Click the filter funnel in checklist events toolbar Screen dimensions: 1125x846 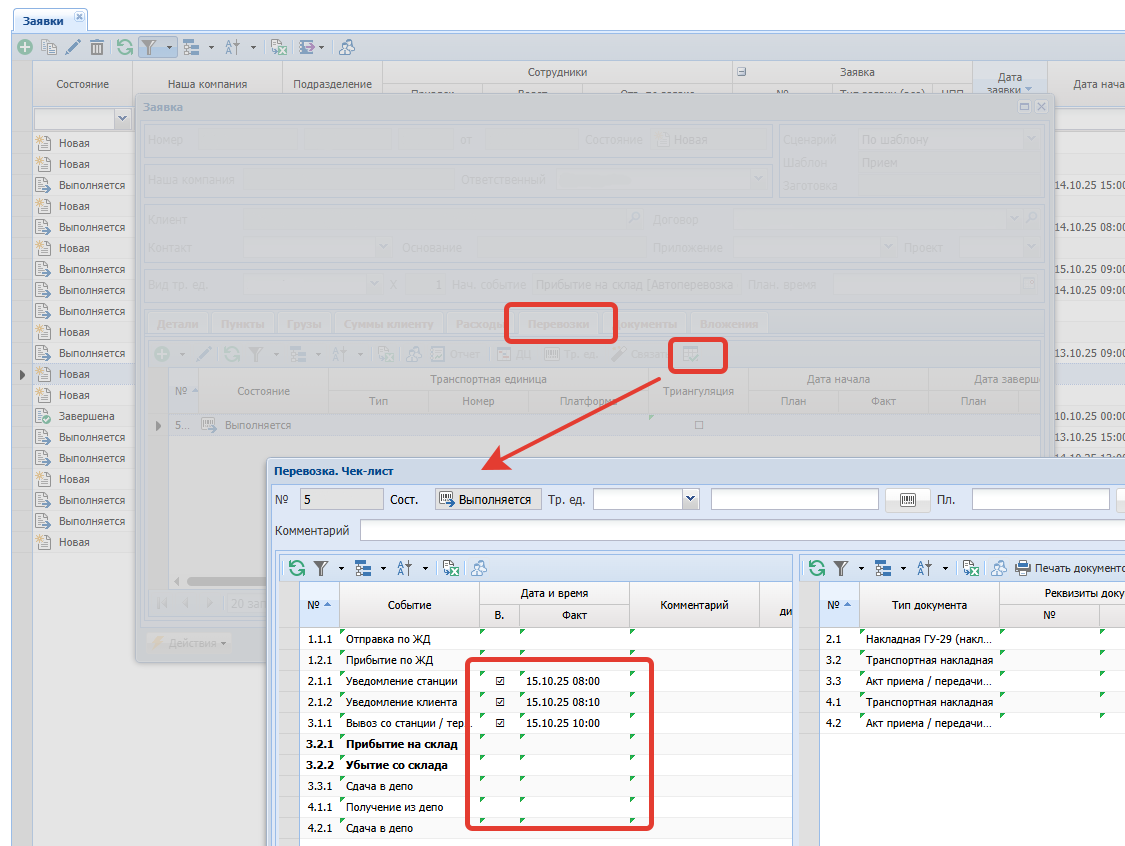[x=321, y=568]
